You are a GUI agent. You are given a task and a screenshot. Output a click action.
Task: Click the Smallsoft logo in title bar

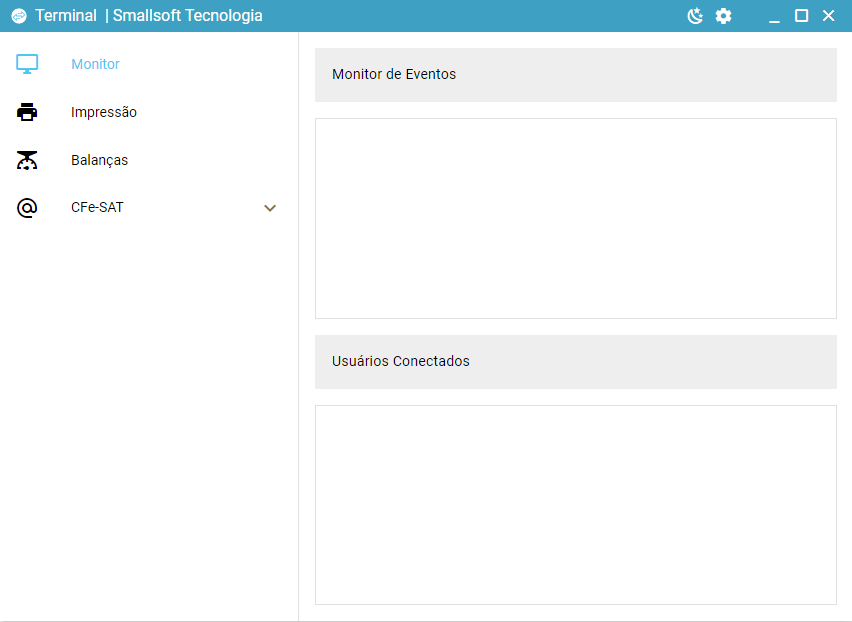pos(18,16)
